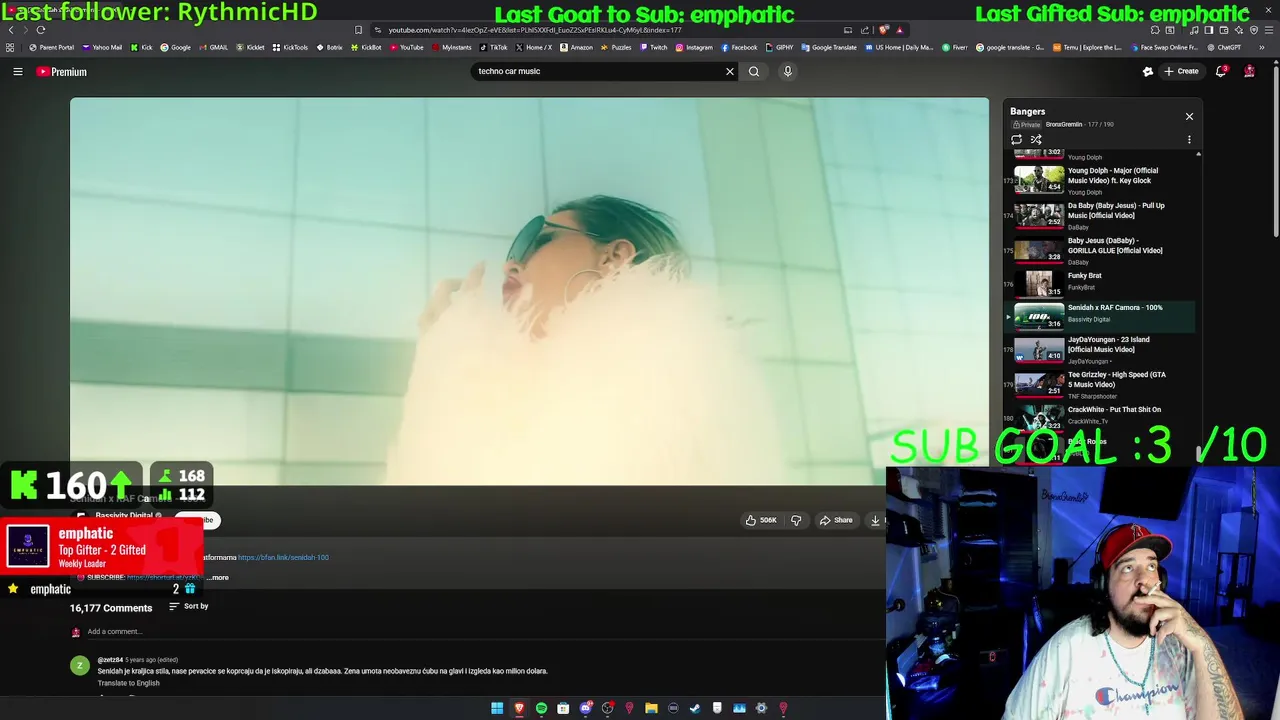Open Bangers playlist three-dot options

click(x=1189, y=139)
